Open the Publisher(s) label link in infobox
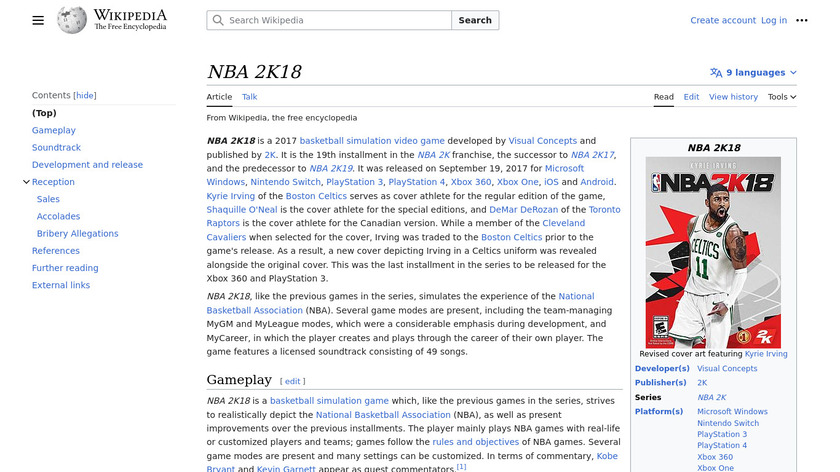 coord(661,383)
